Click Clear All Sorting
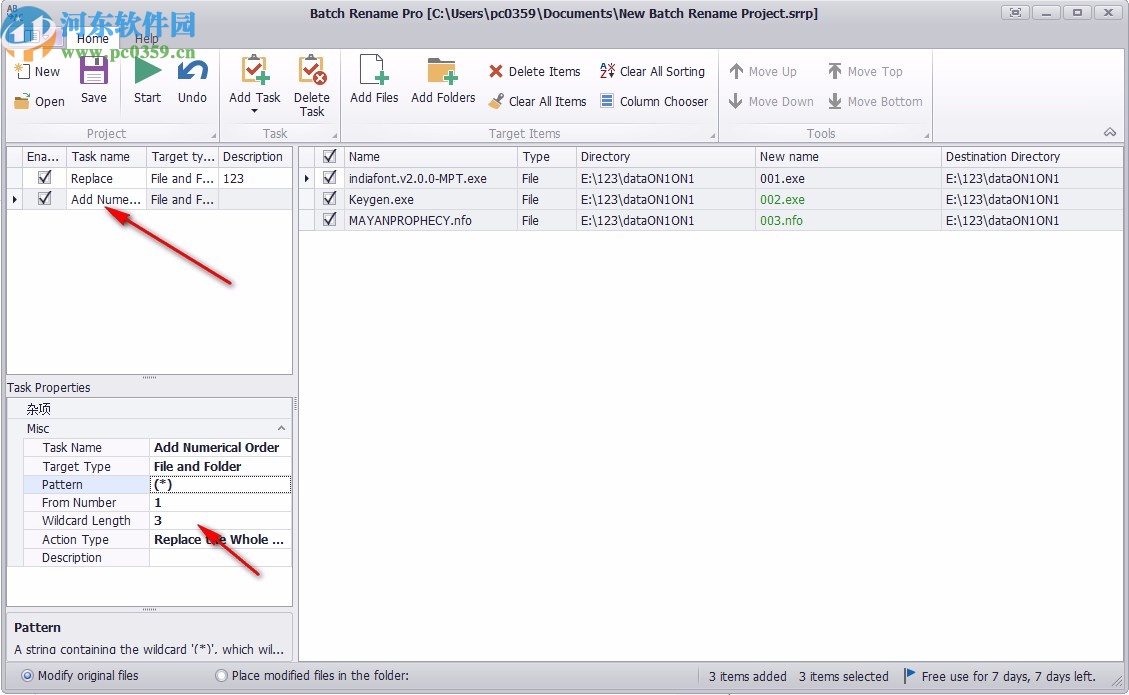Screen dimensions: 1129x695 [652, 71]
